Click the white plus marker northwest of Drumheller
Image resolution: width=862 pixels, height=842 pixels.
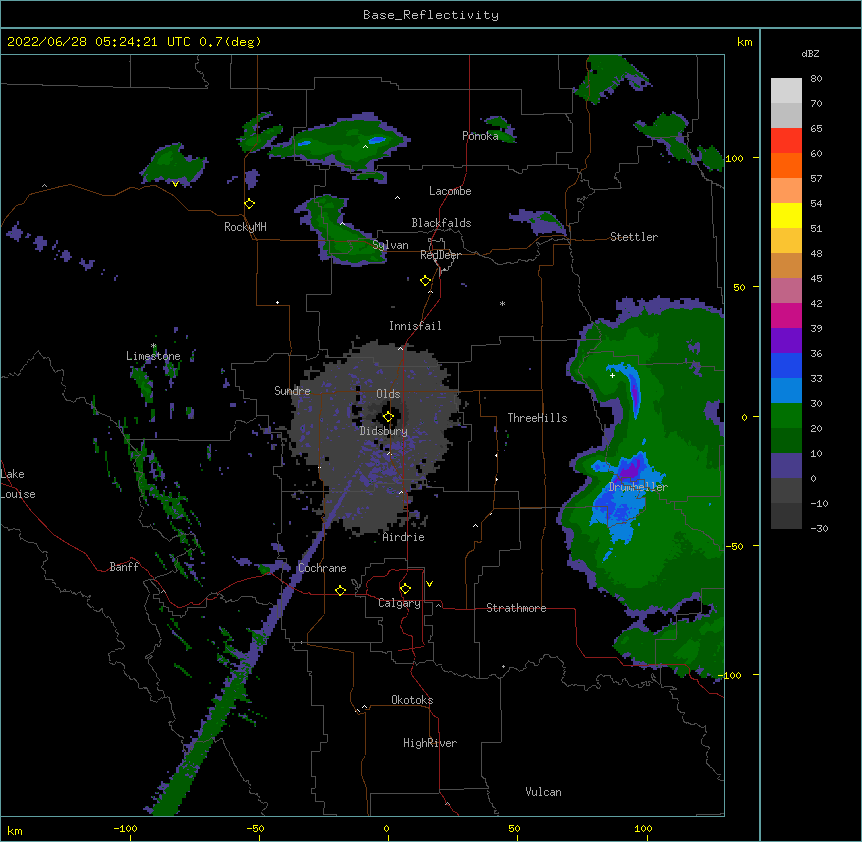tap(612, 375)
